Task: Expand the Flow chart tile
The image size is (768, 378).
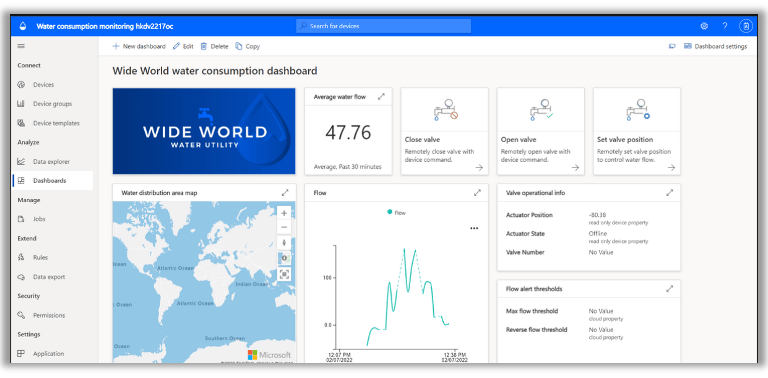Action: tap(478, 193)
